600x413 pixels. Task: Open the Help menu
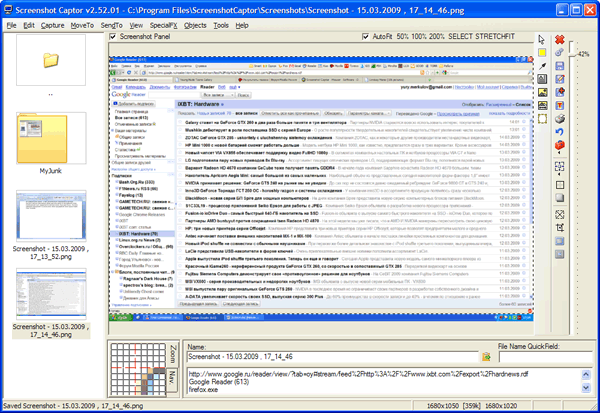(242, 25)
